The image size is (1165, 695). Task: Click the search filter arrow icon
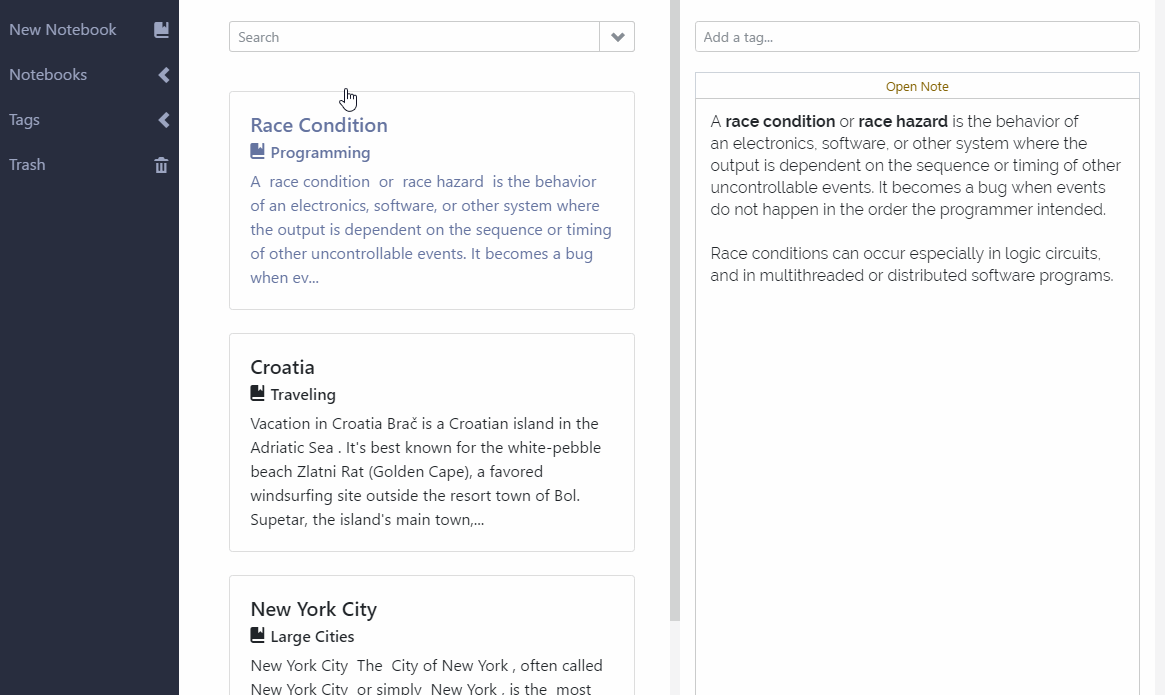tap(617, 36)
